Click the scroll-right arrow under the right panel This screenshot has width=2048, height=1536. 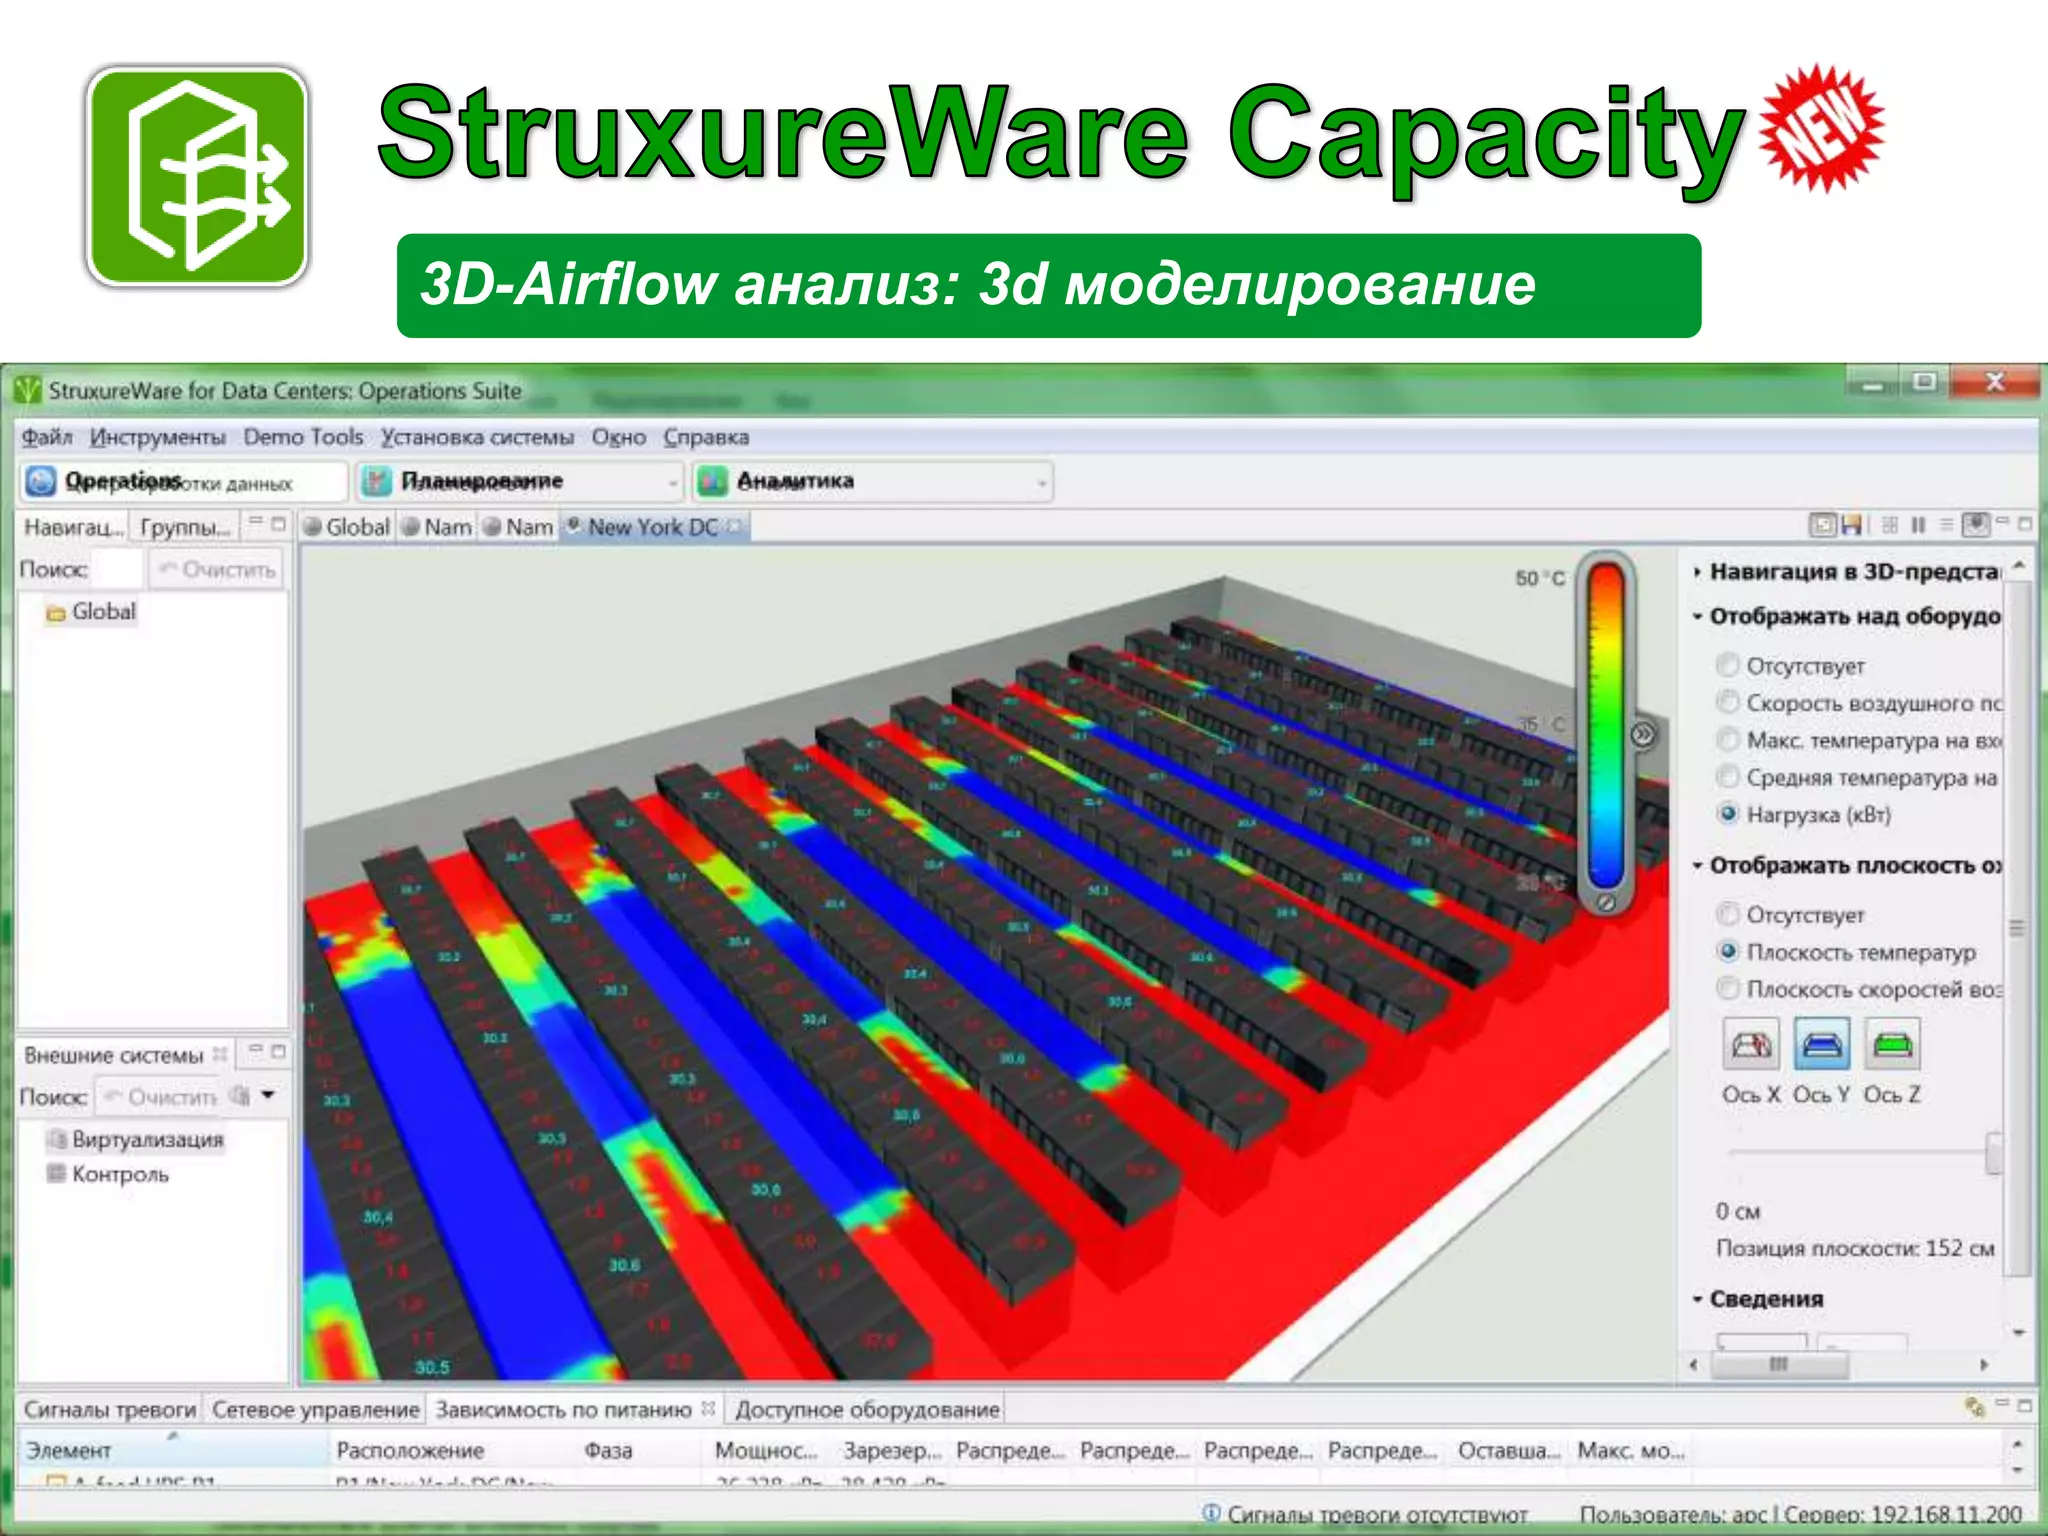point(1984,1364)
